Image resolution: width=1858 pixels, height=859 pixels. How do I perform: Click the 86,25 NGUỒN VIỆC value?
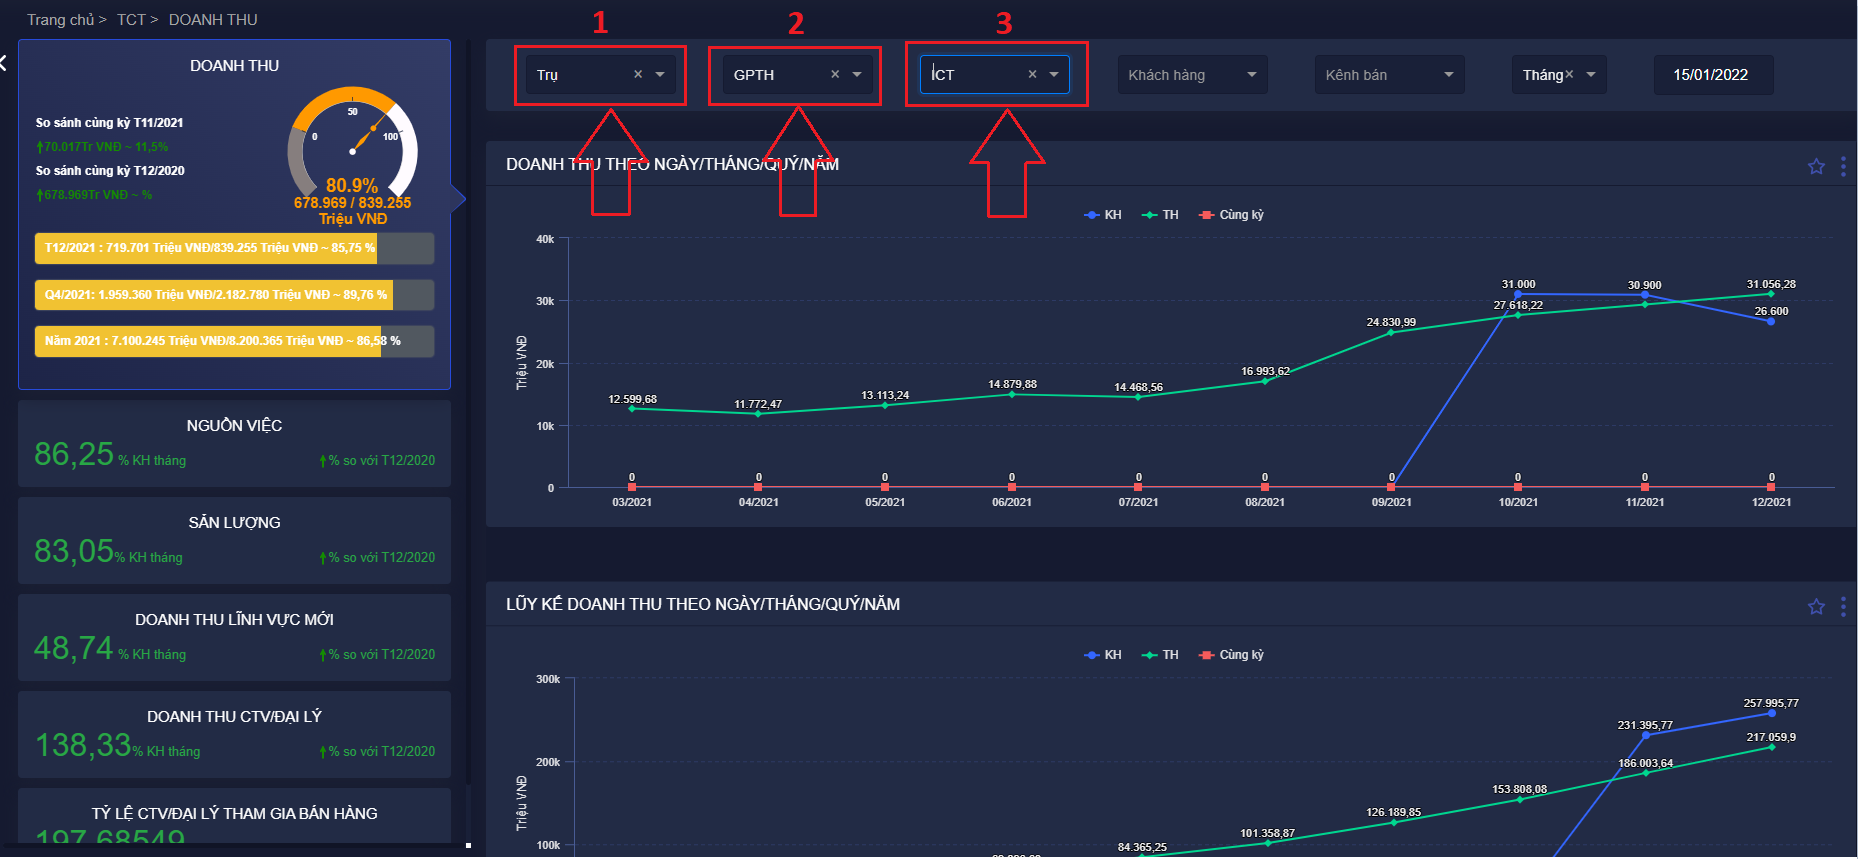coord(74,454)
